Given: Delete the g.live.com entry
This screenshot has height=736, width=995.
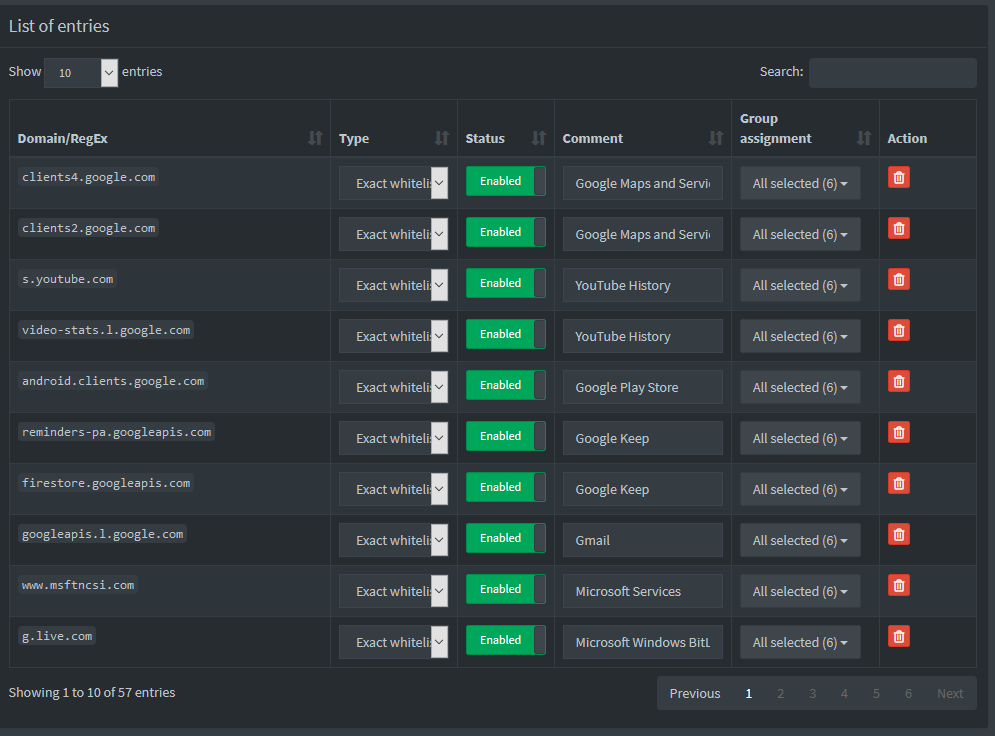Looking at the screenshot, I should coord(899,636).
